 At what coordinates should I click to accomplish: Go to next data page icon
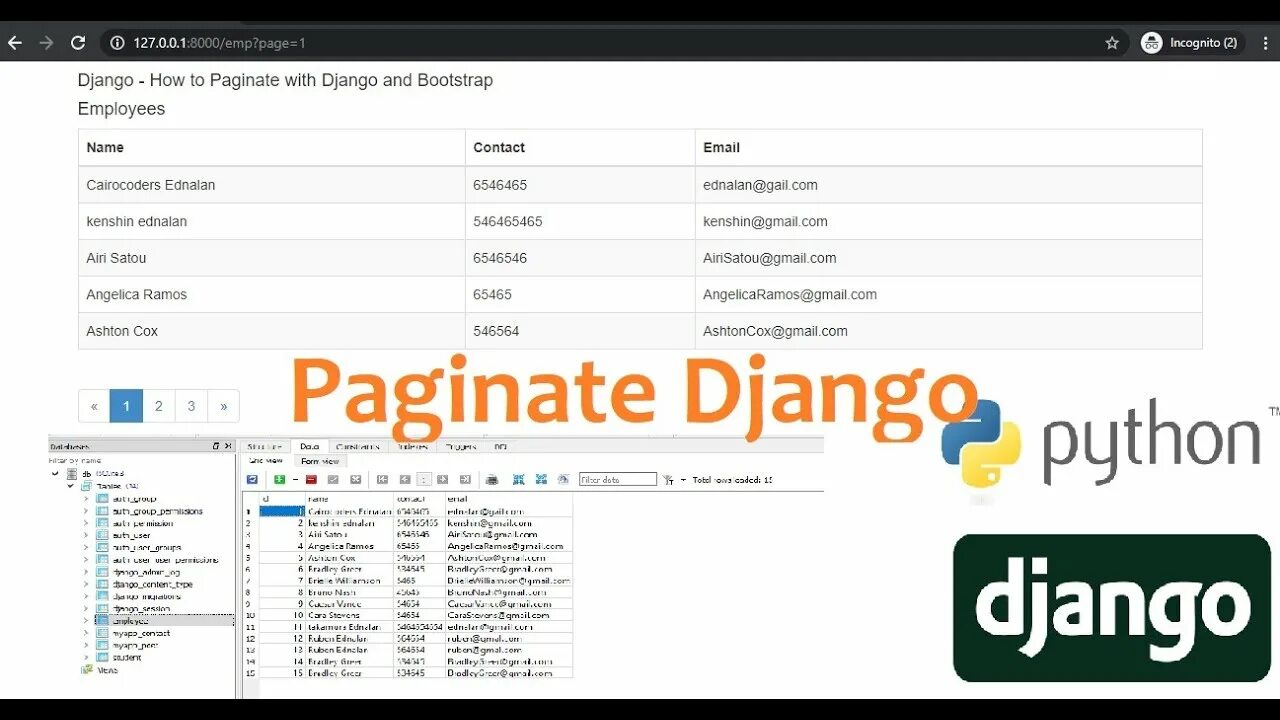tap(442, 479)
